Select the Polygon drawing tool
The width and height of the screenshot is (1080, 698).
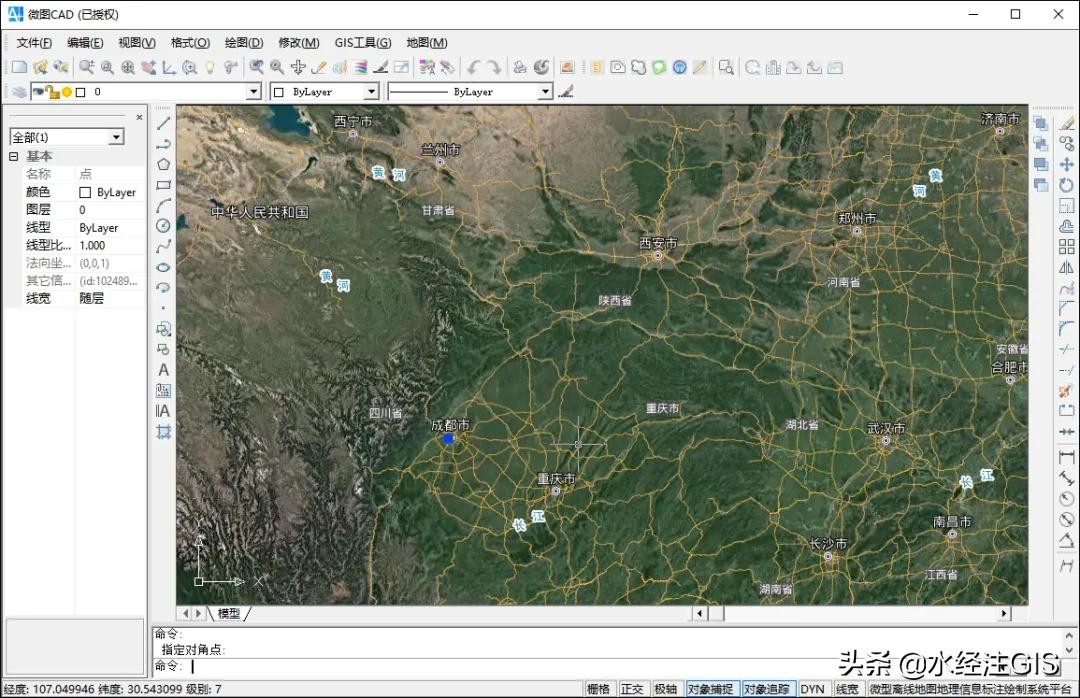coord(164,164)
